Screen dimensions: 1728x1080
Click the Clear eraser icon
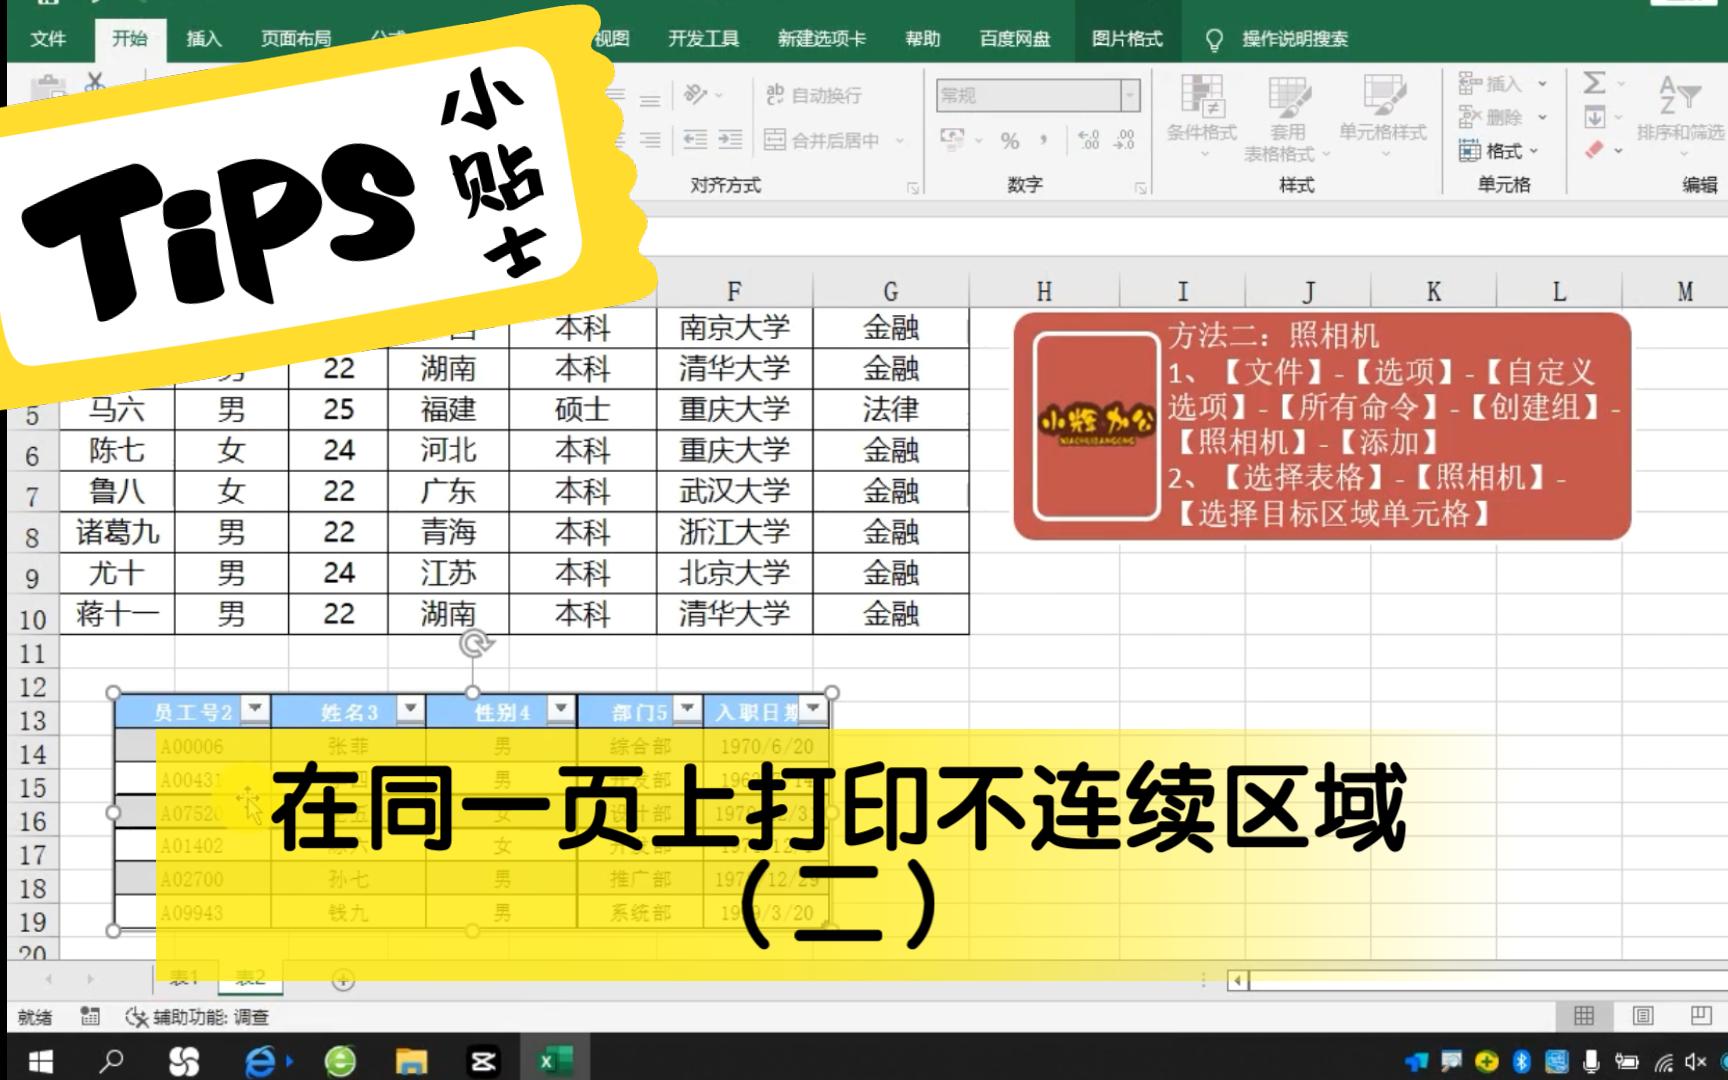[x=1595, y=150]
